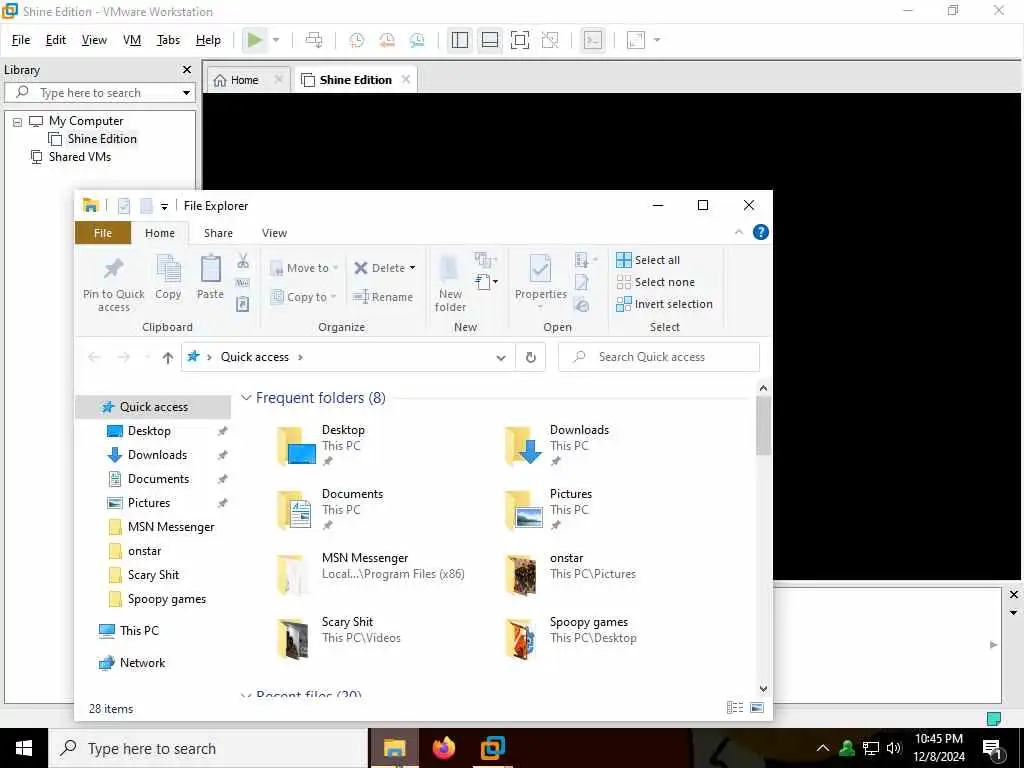Go up one level with up arrow
Screen dimensions: 1024x768
click(168, 357)
